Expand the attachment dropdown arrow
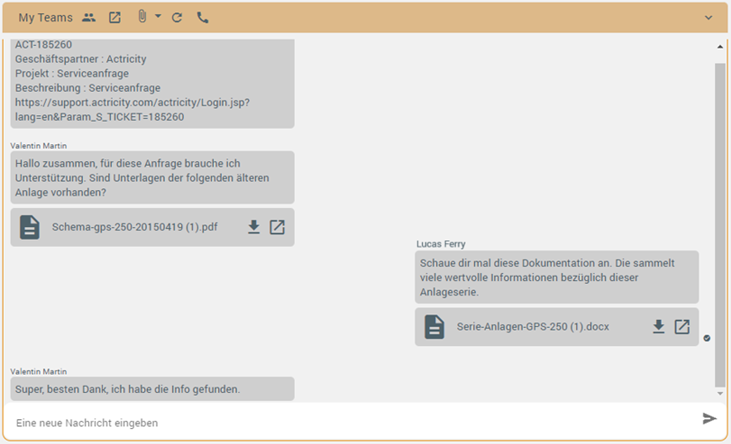This screenshot has width=731, height=444. pos(158,16)
